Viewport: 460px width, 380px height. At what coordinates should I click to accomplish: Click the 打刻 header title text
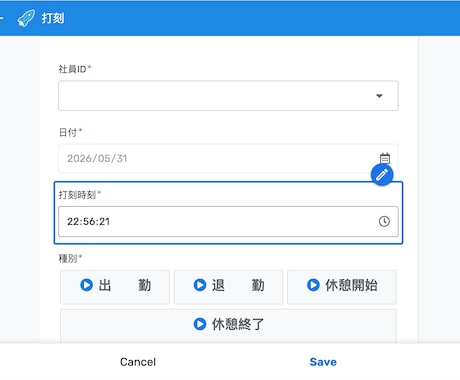53,18
